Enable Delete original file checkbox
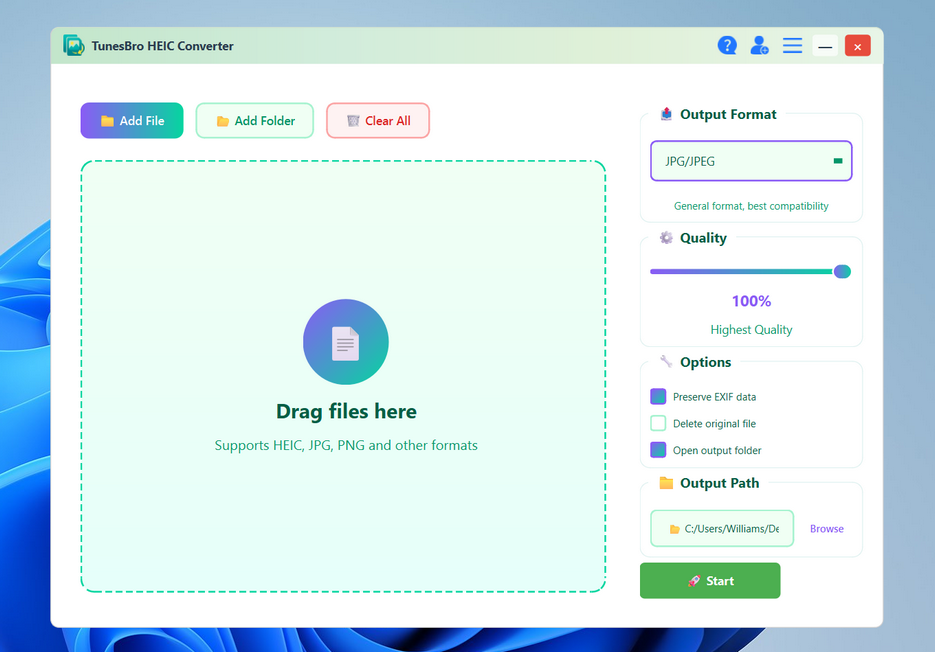 tap(658, 424)
